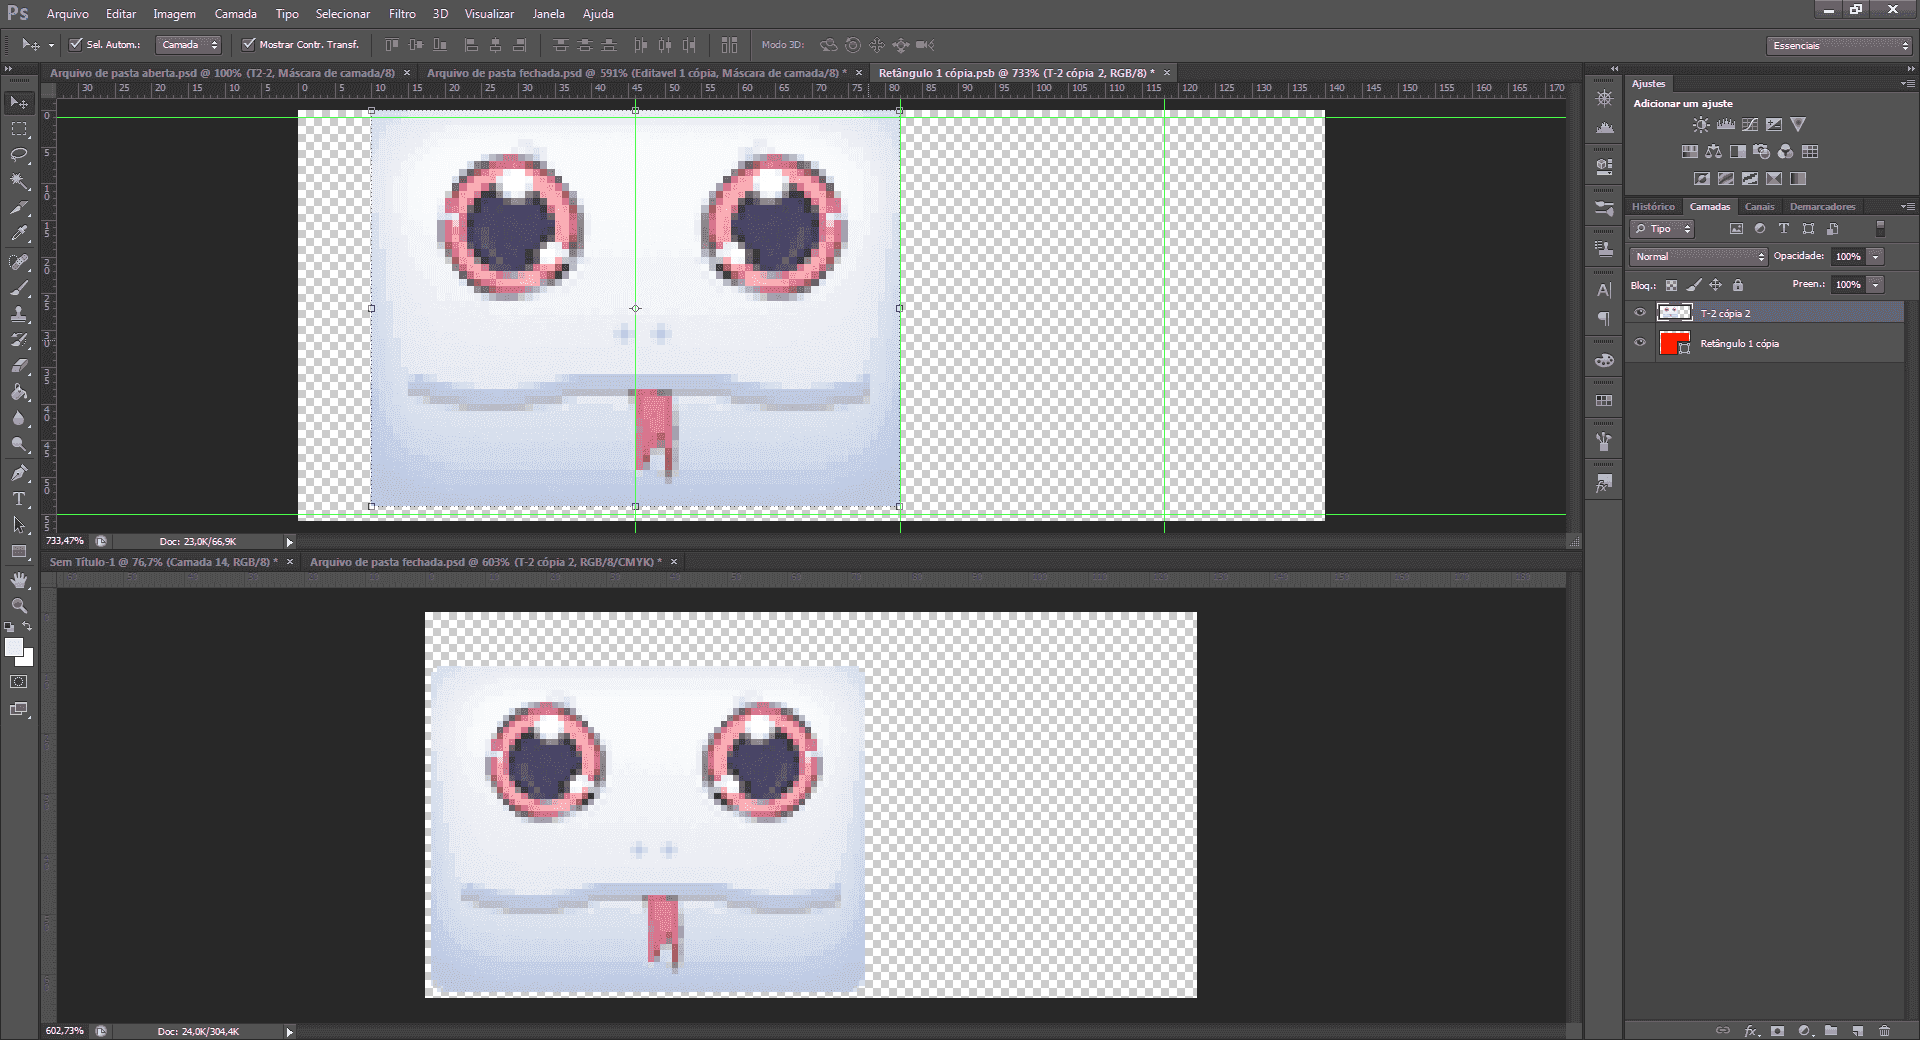The height and width of the screenshot is (1040, 1920).
Task: Select the T-2 cópia 2 layer thumbnail
Action: [1674, 313]
